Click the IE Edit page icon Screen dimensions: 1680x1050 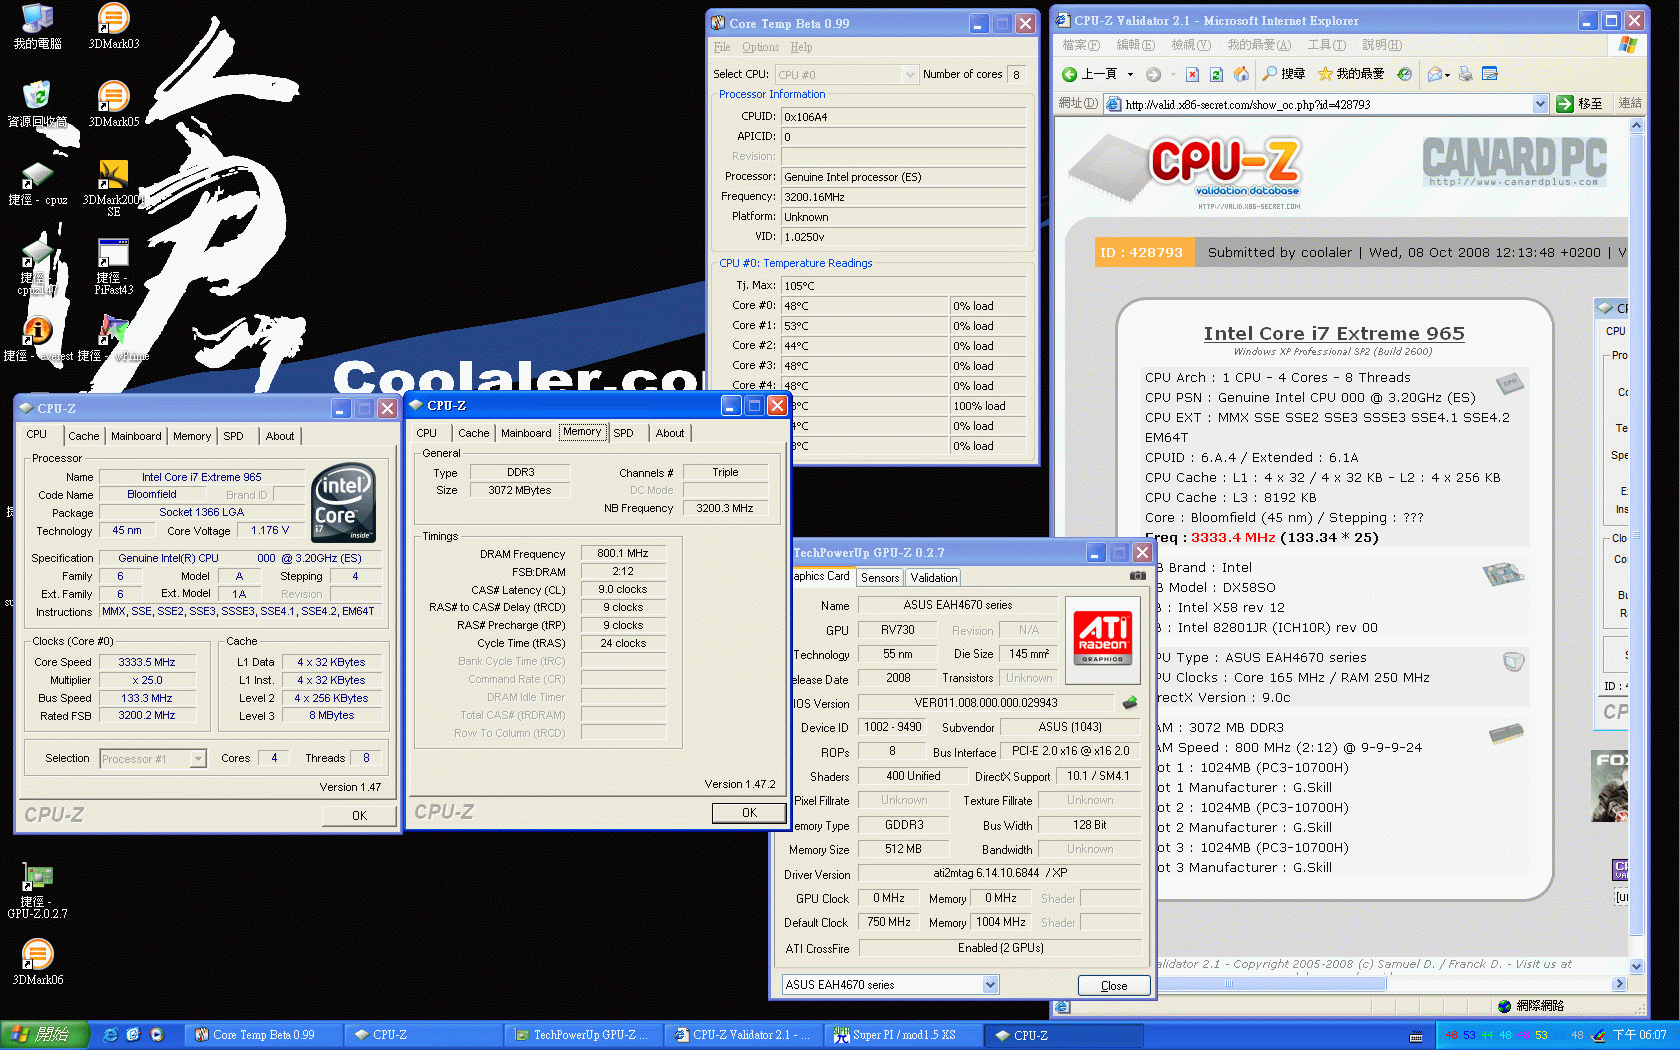point(1490,74)
